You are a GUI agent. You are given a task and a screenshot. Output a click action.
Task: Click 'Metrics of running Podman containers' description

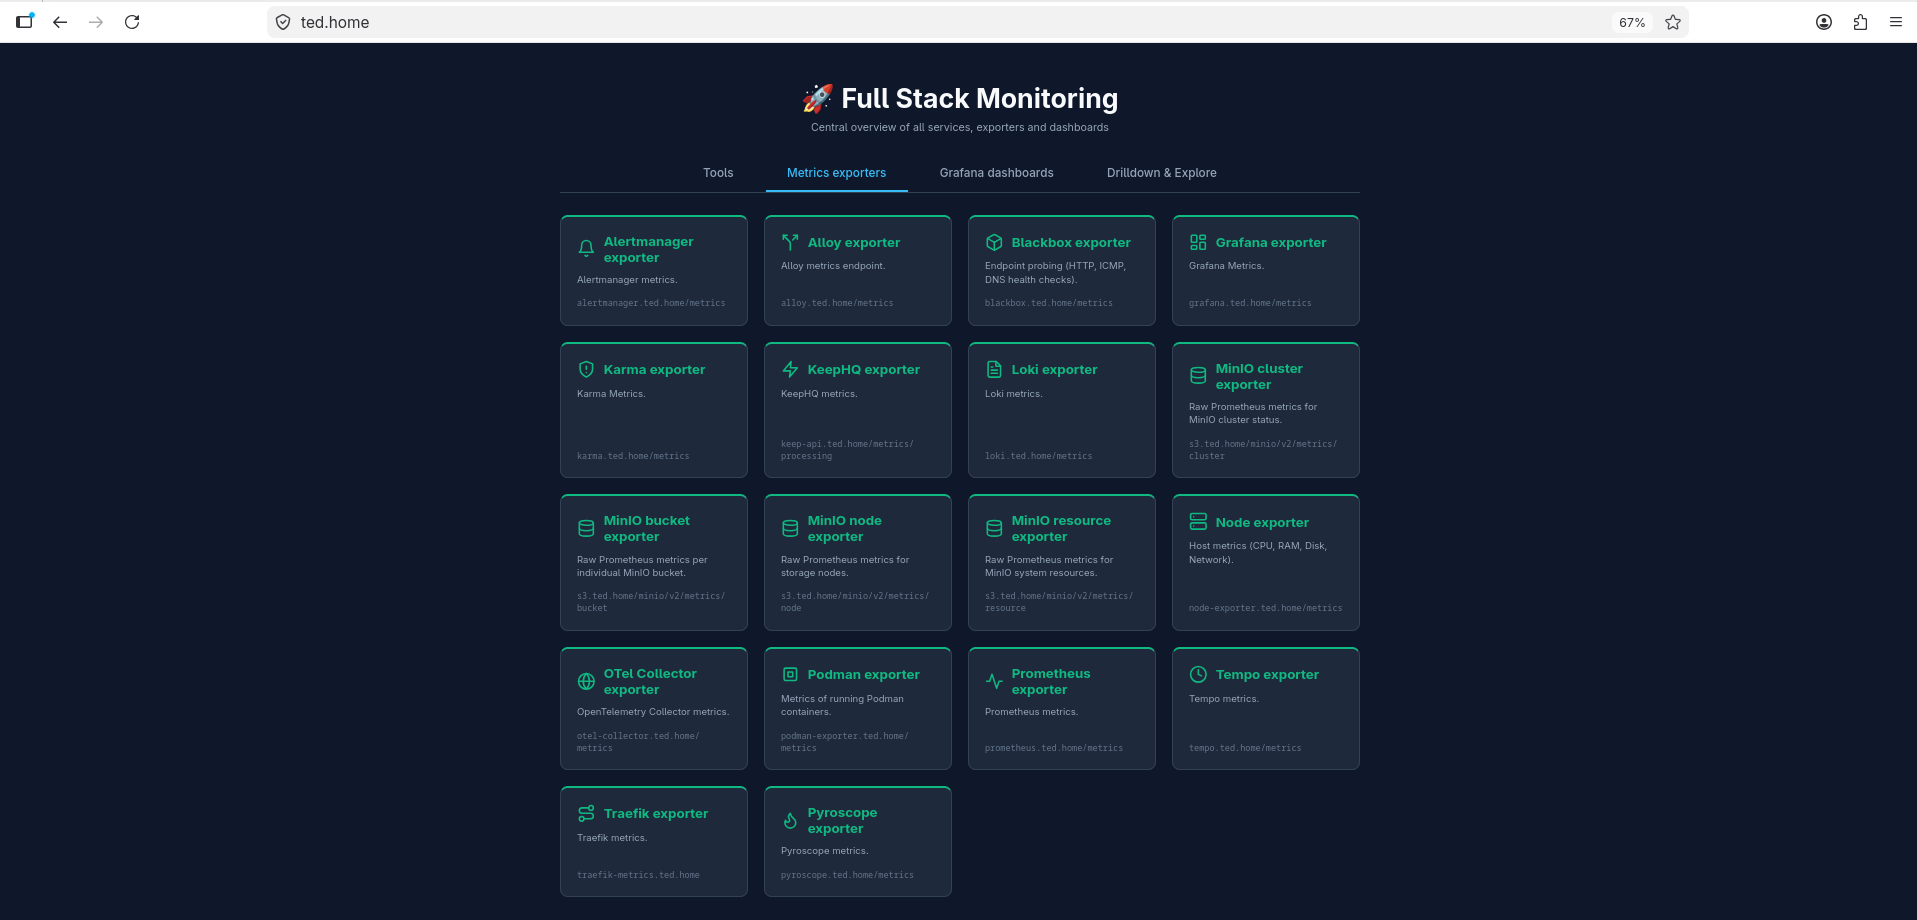click(x=842, y=705)
